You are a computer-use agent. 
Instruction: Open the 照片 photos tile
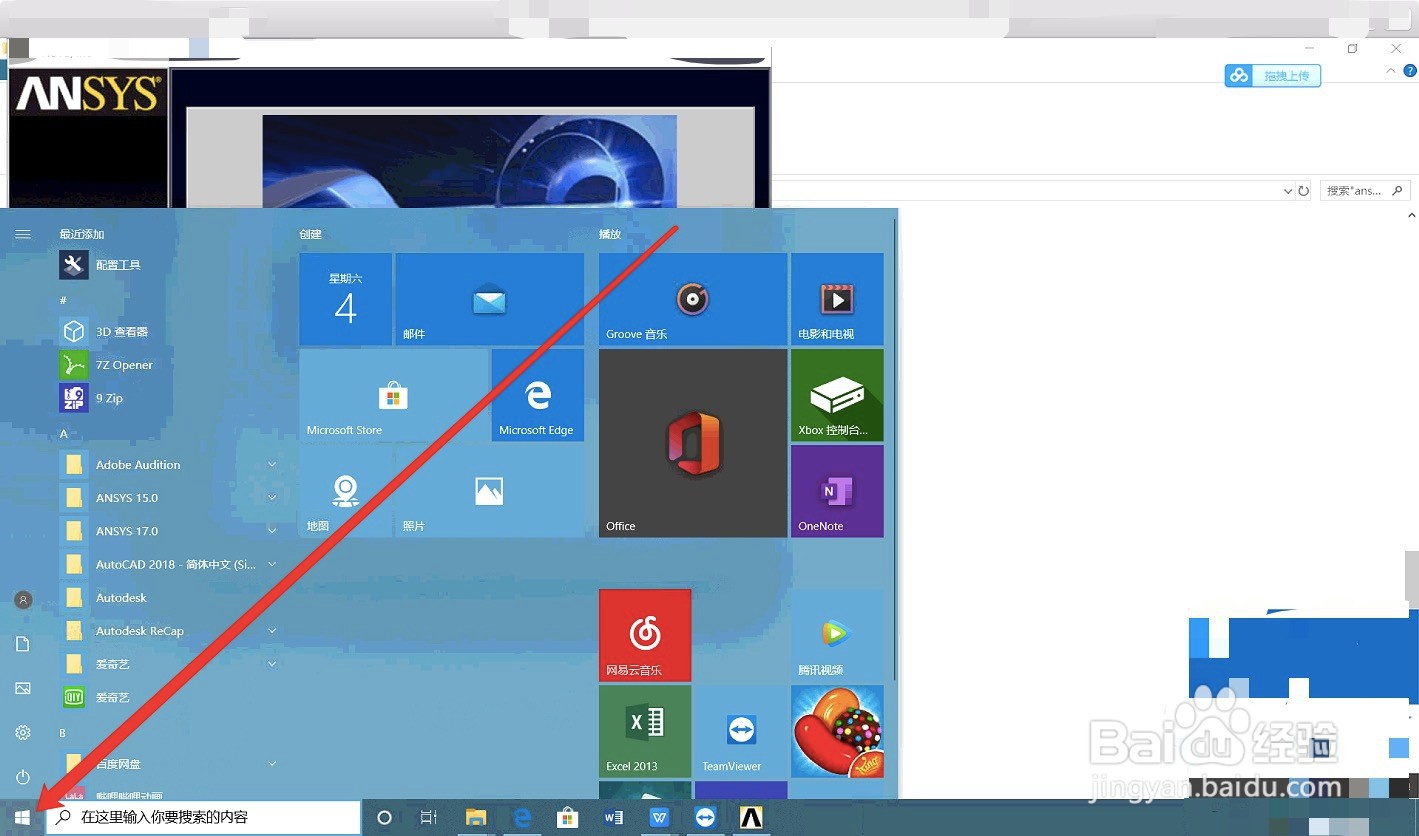pyautogui.click(x=489, y=491)
